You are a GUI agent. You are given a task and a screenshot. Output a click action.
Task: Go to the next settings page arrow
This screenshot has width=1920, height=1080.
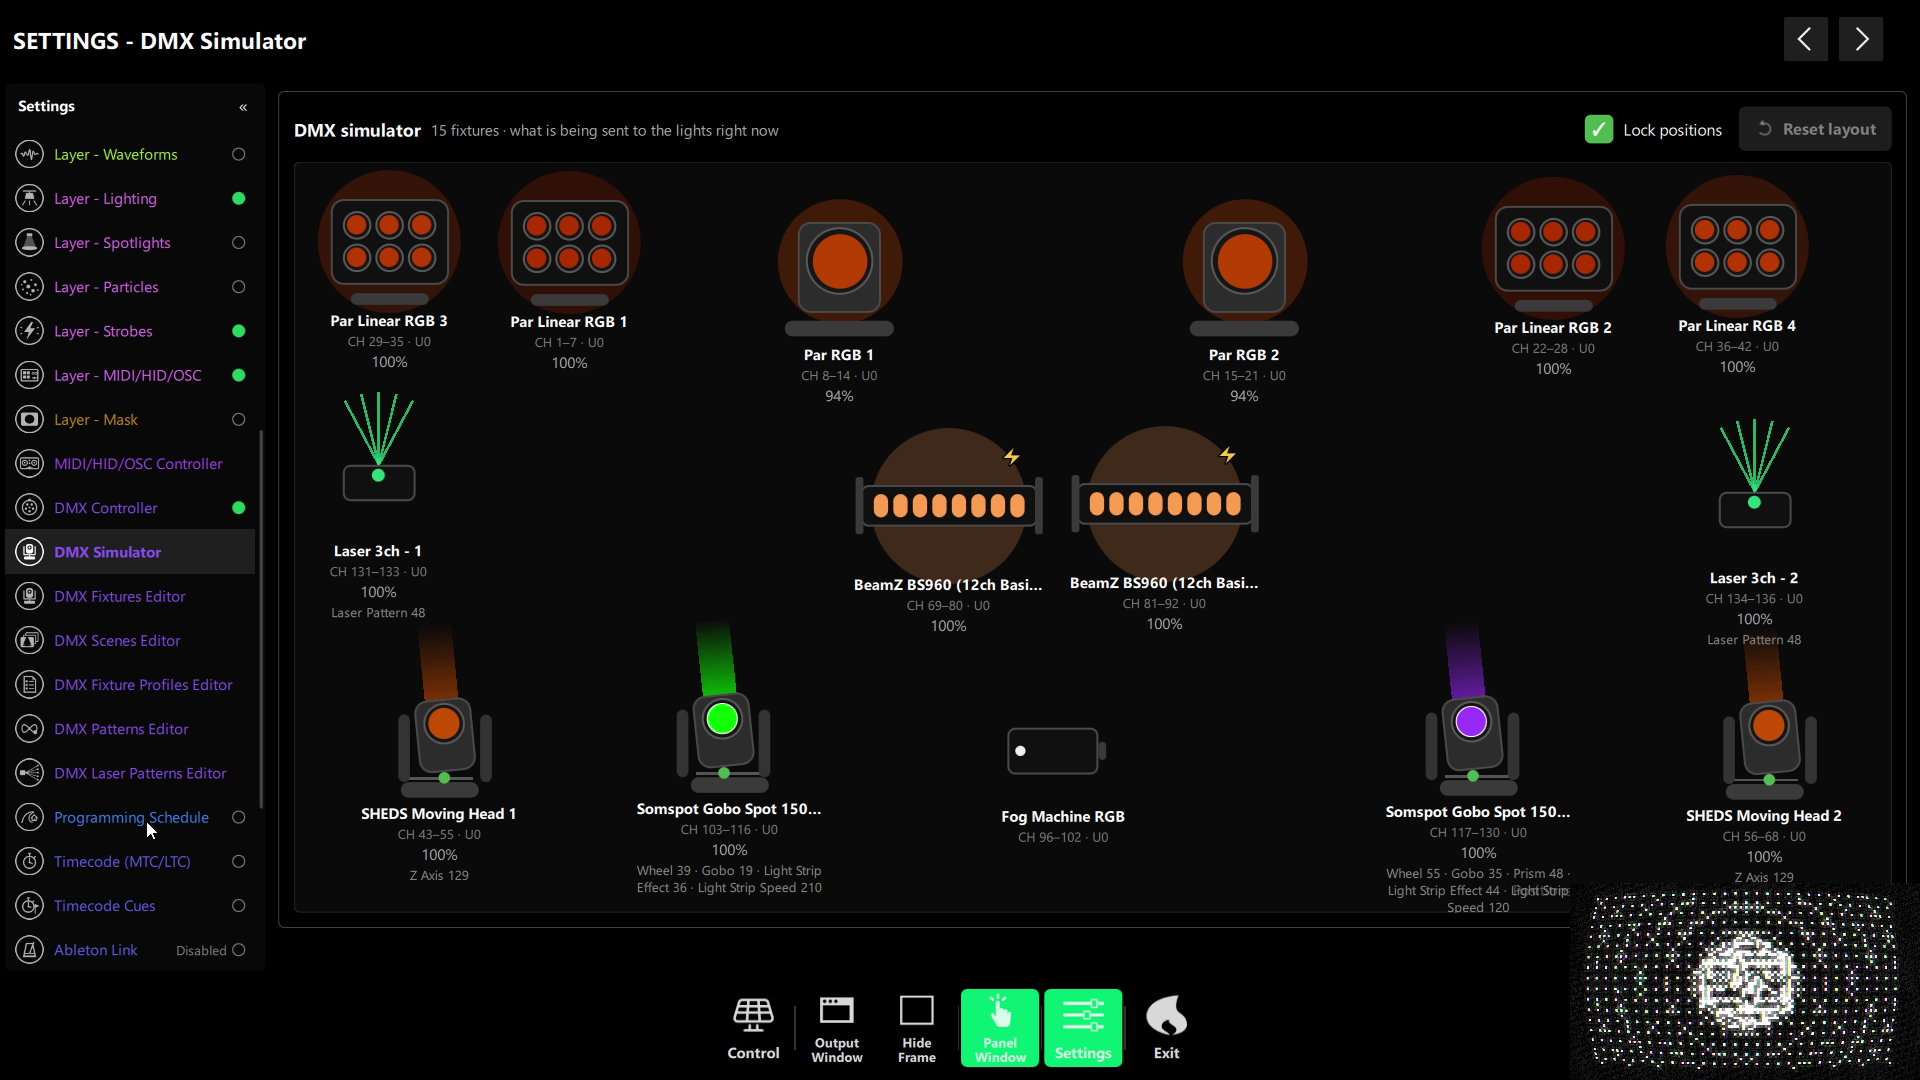pyautogui.click(x=1861, y=39)
